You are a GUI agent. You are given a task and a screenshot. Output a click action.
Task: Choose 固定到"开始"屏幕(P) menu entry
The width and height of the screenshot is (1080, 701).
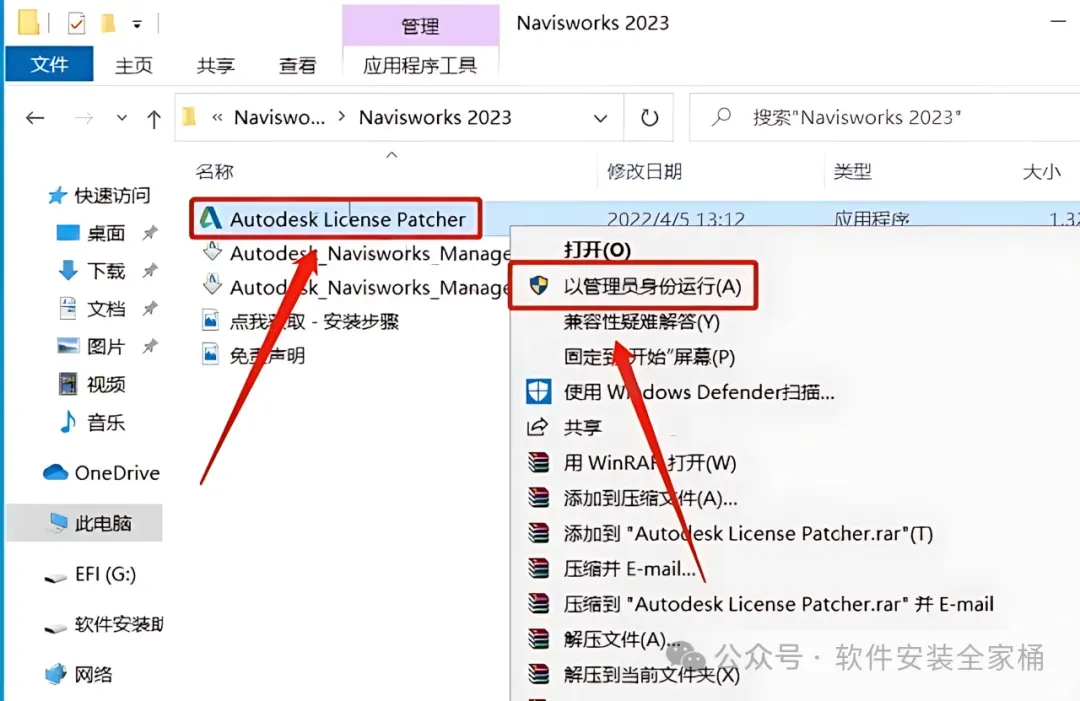(x=649, y=357)
